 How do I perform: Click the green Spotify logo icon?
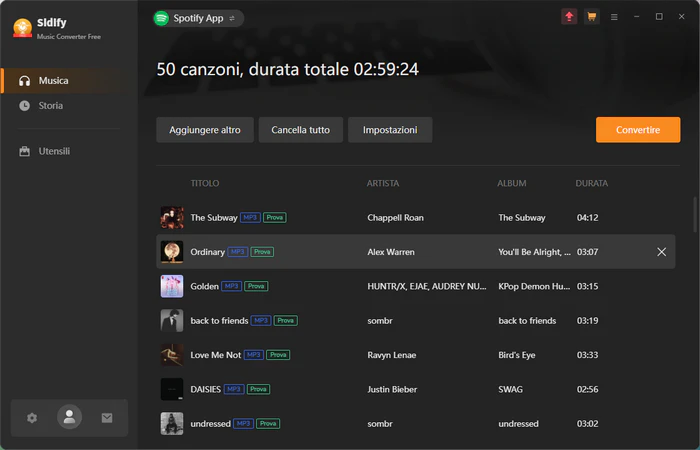(x=161, y=18)
